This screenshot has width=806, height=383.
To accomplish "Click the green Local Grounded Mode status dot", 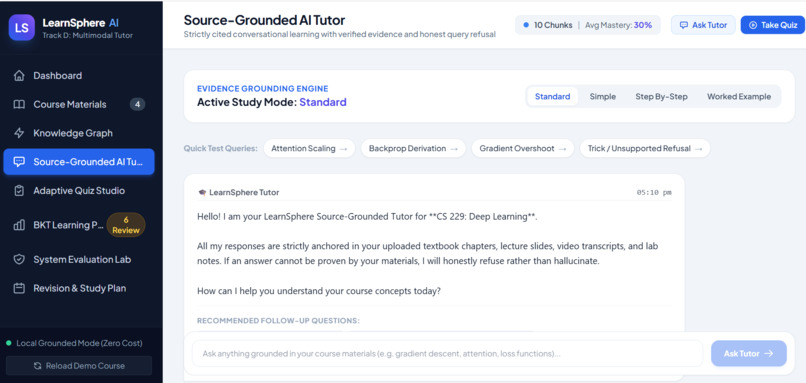I will (x=9, y=343).
